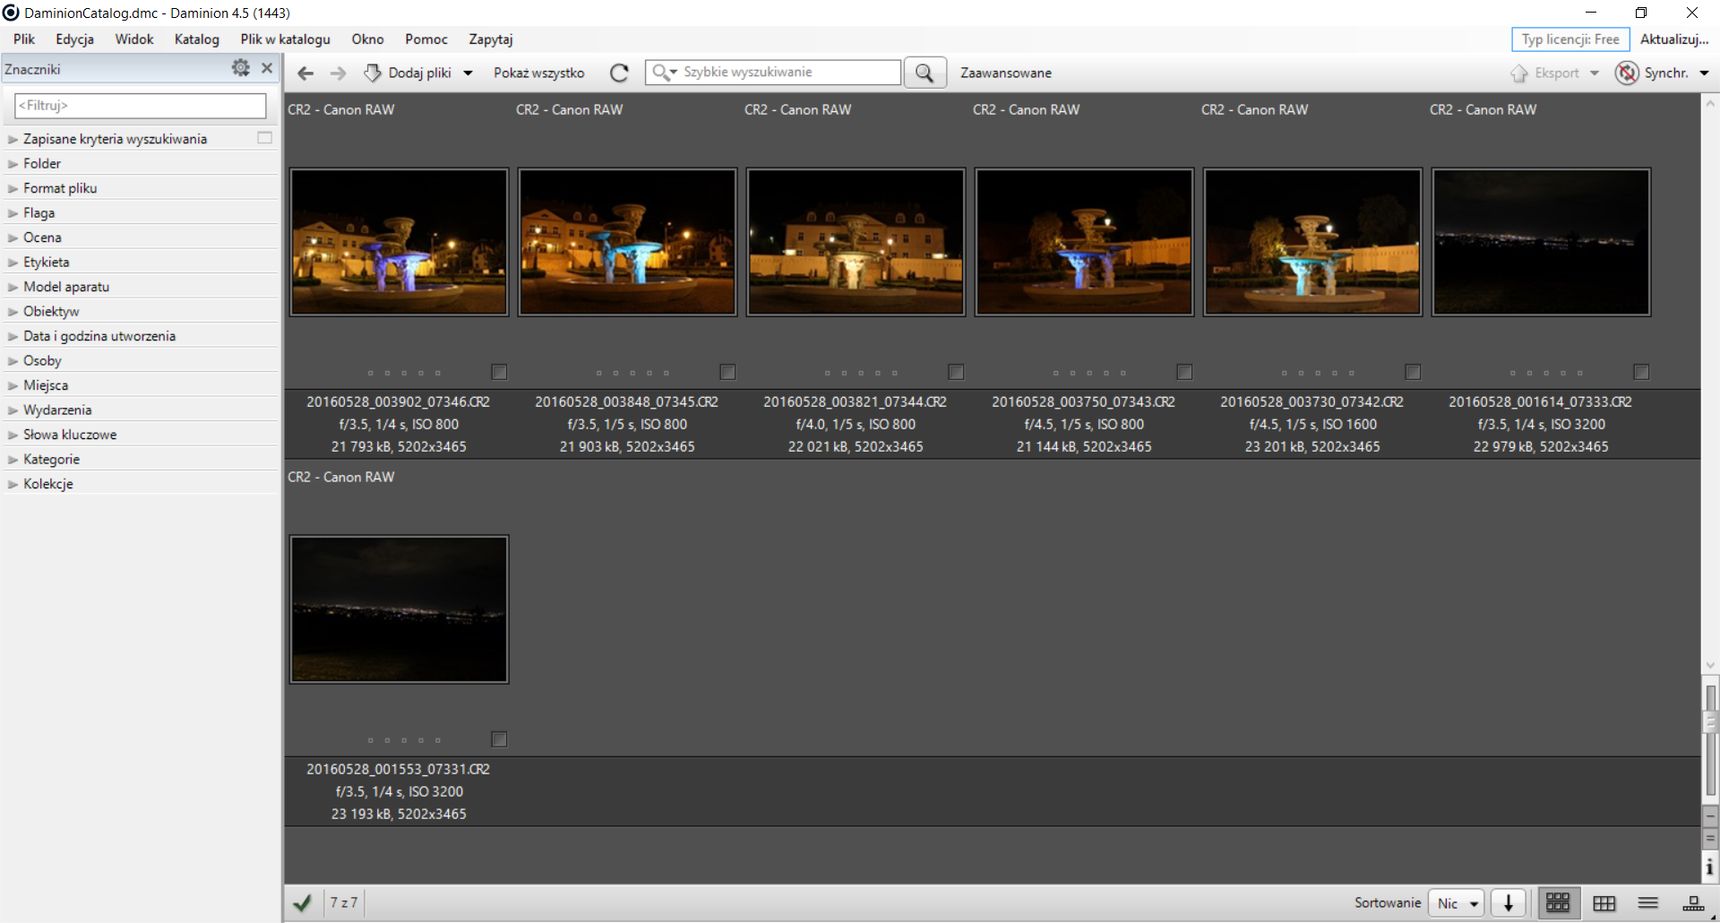
Task: Set first rating dot on 20160528_003902_07346.CR2
Action: coord(371,373)
